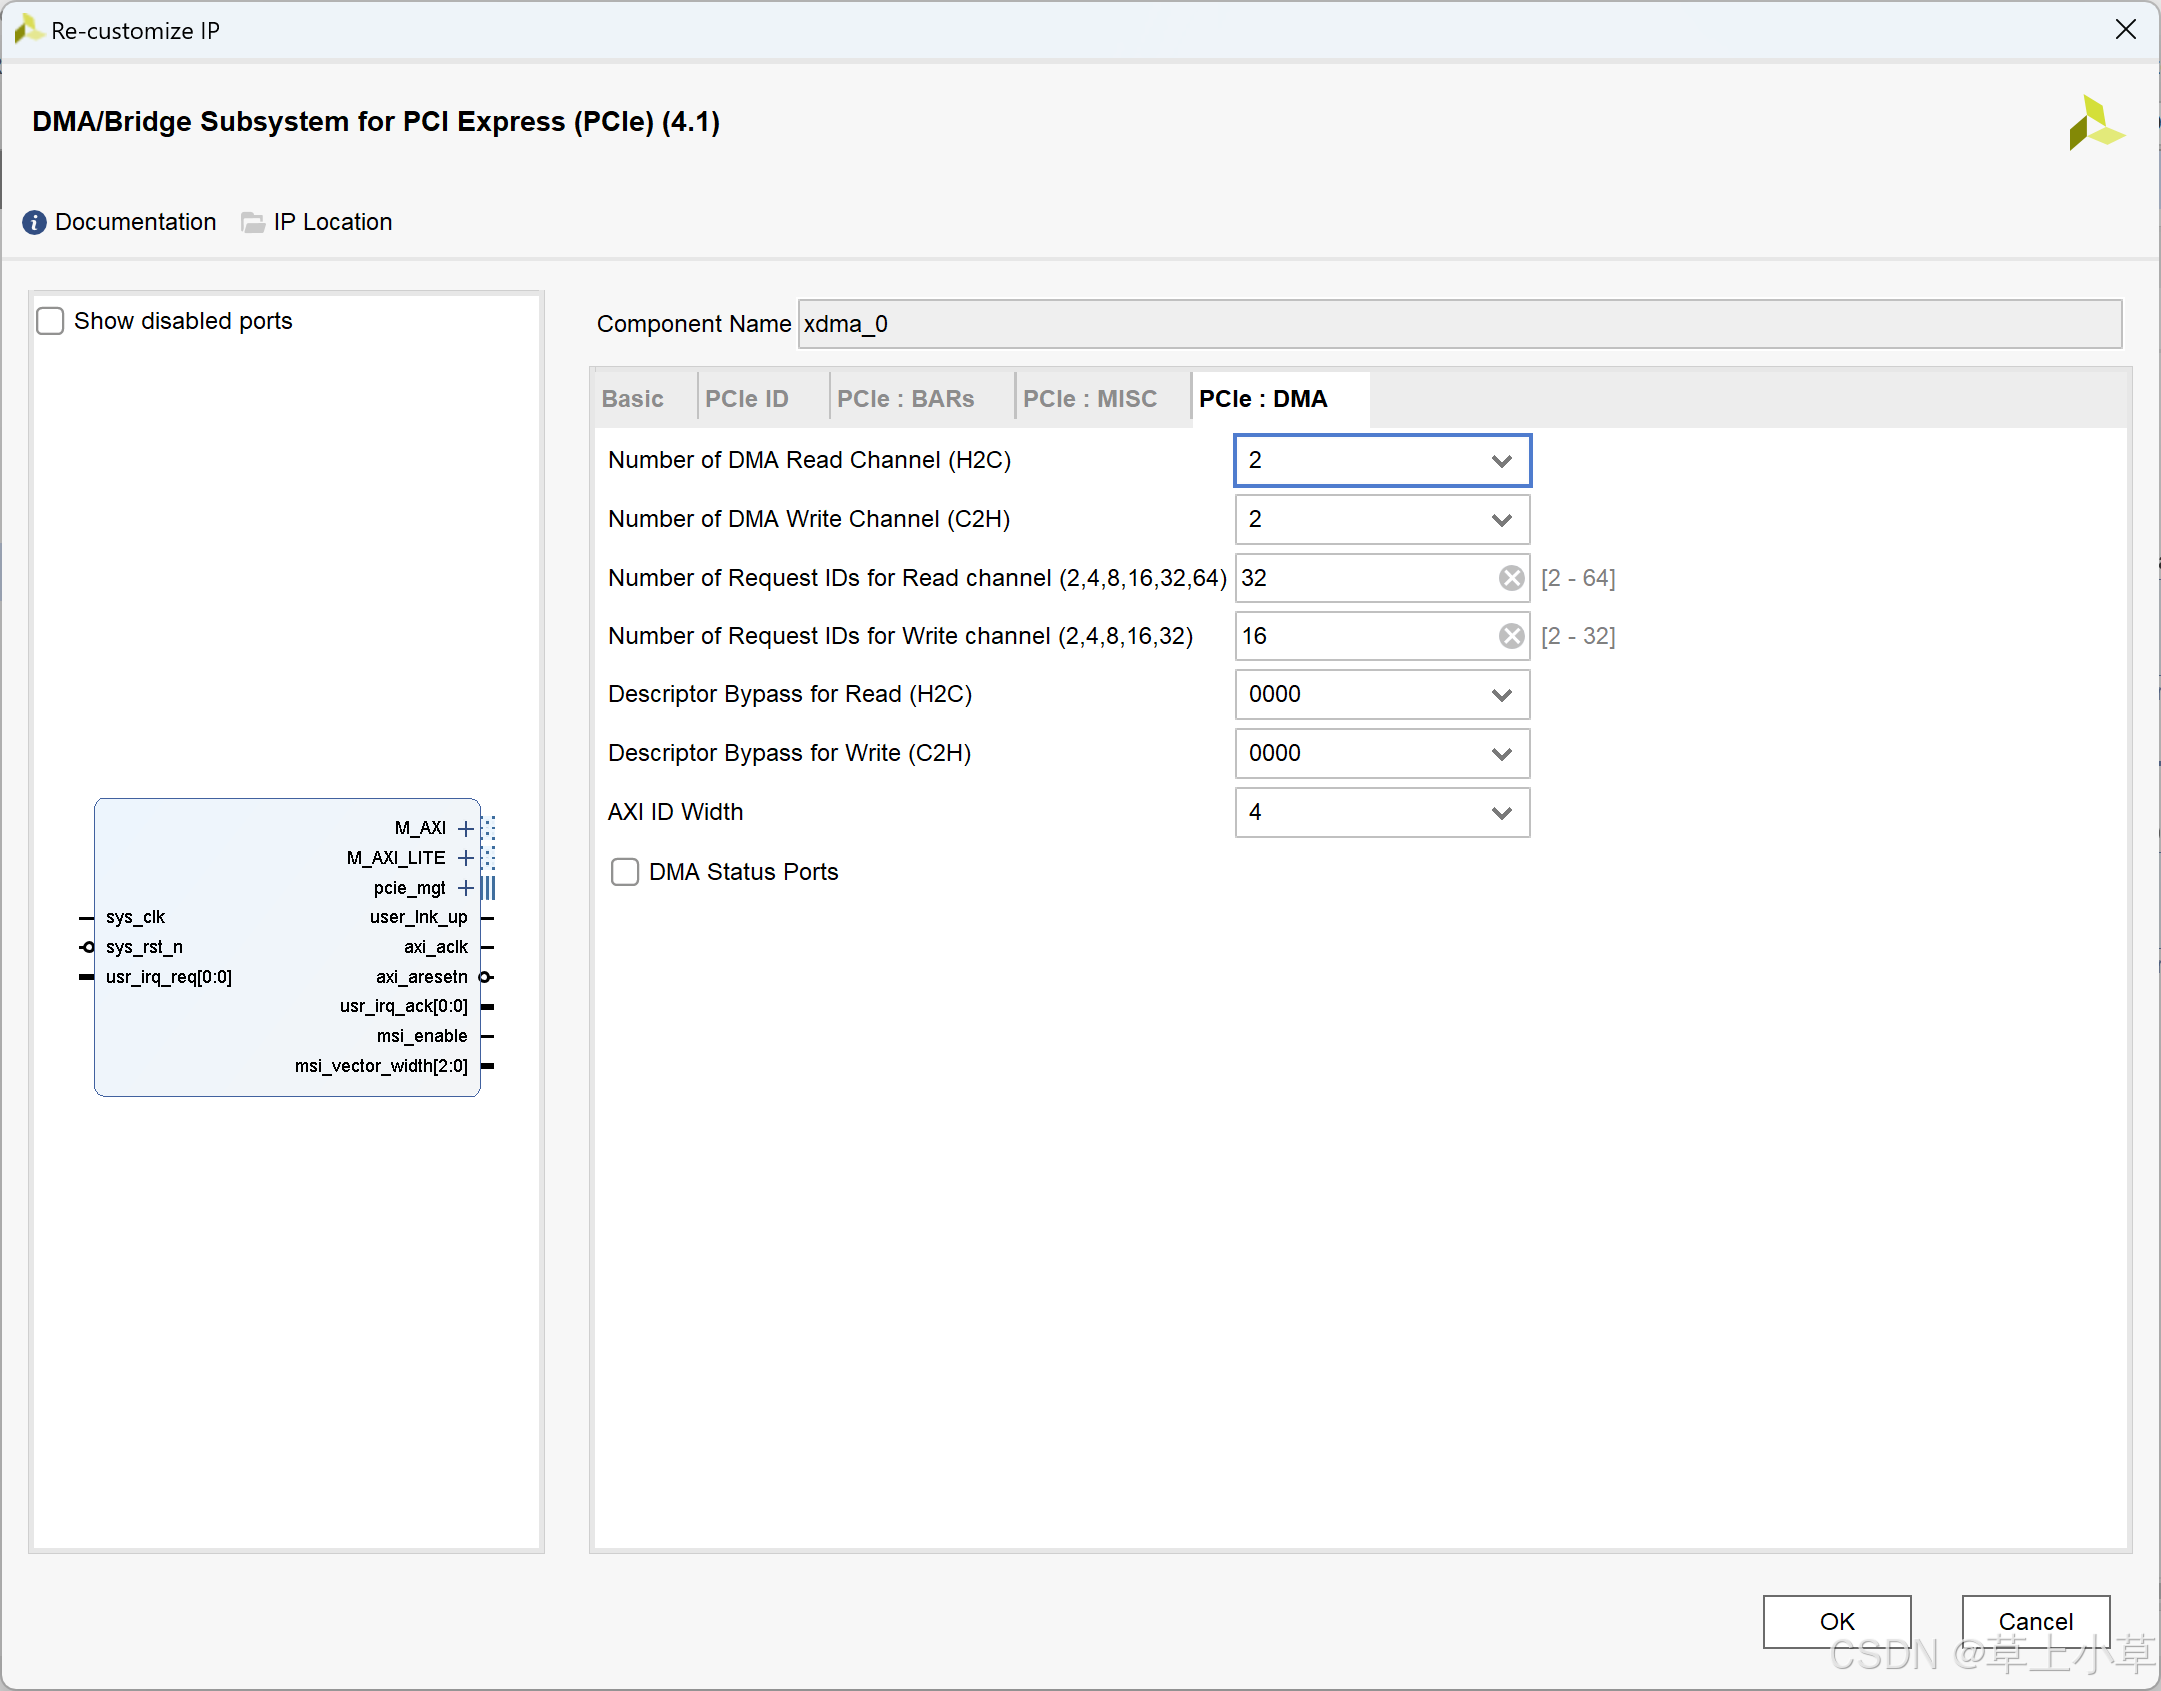
Task: Expand the M_AXI_LITE port plus icon
Action: click(465, 858)
